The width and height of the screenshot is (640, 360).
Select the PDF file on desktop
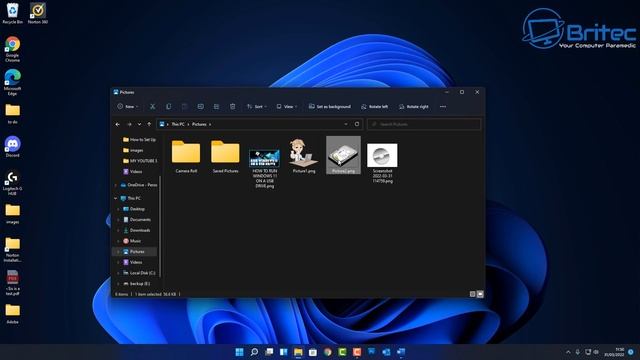tap(13, 282)
